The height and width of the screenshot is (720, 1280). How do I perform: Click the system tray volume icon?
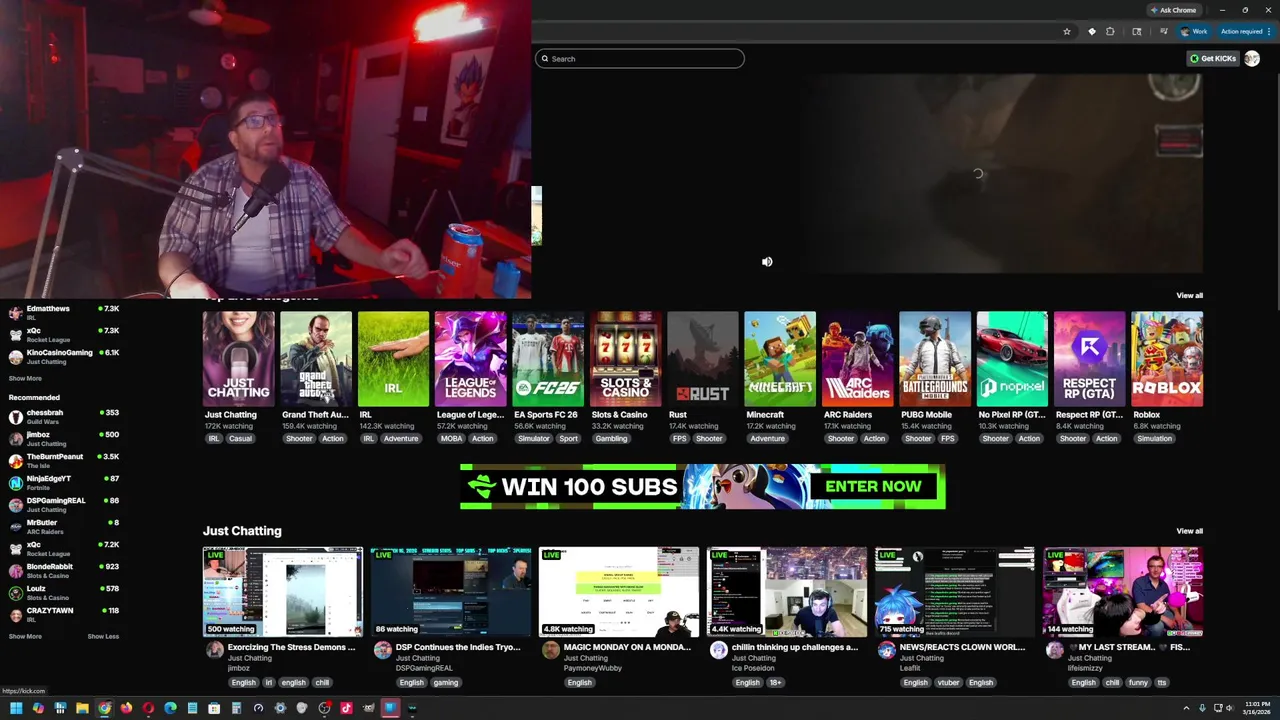point(1229,708)
